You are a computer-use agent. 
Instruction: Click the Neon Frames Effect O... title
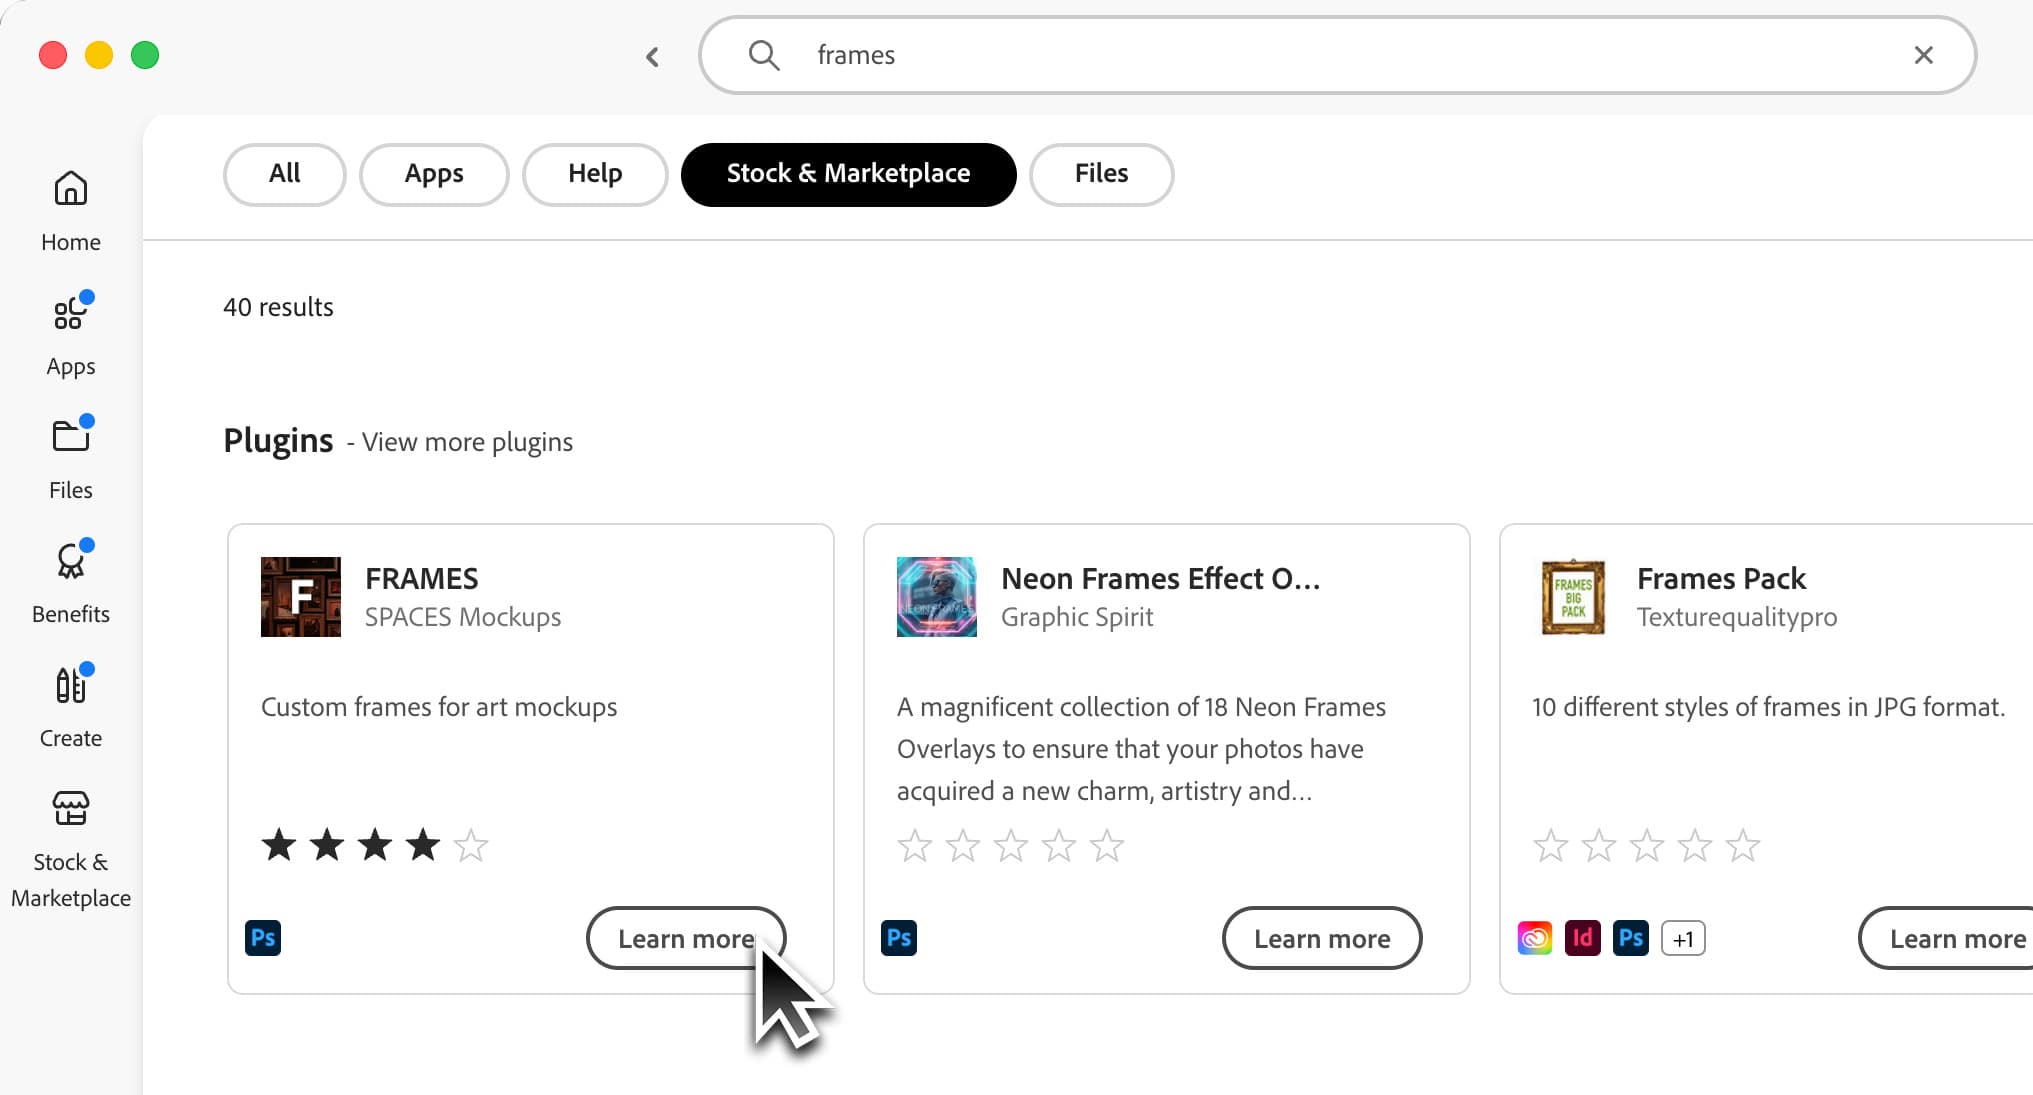(x=1160, y=578)
